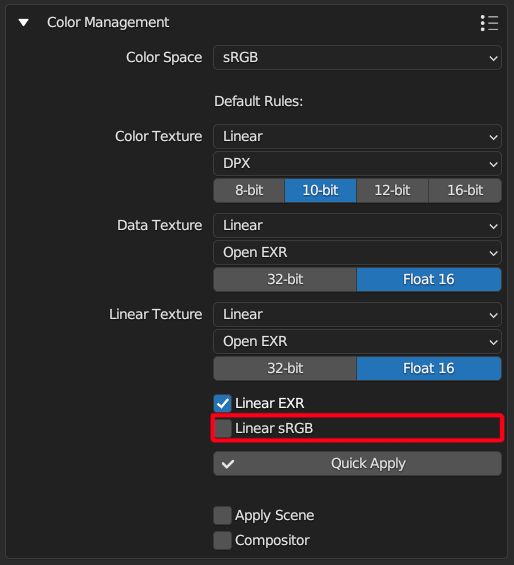Screen dimensions: 514x565
Task: Uncheck the Linear EXR checkbox
Action: pyautogui.click(x=222, y=404)
